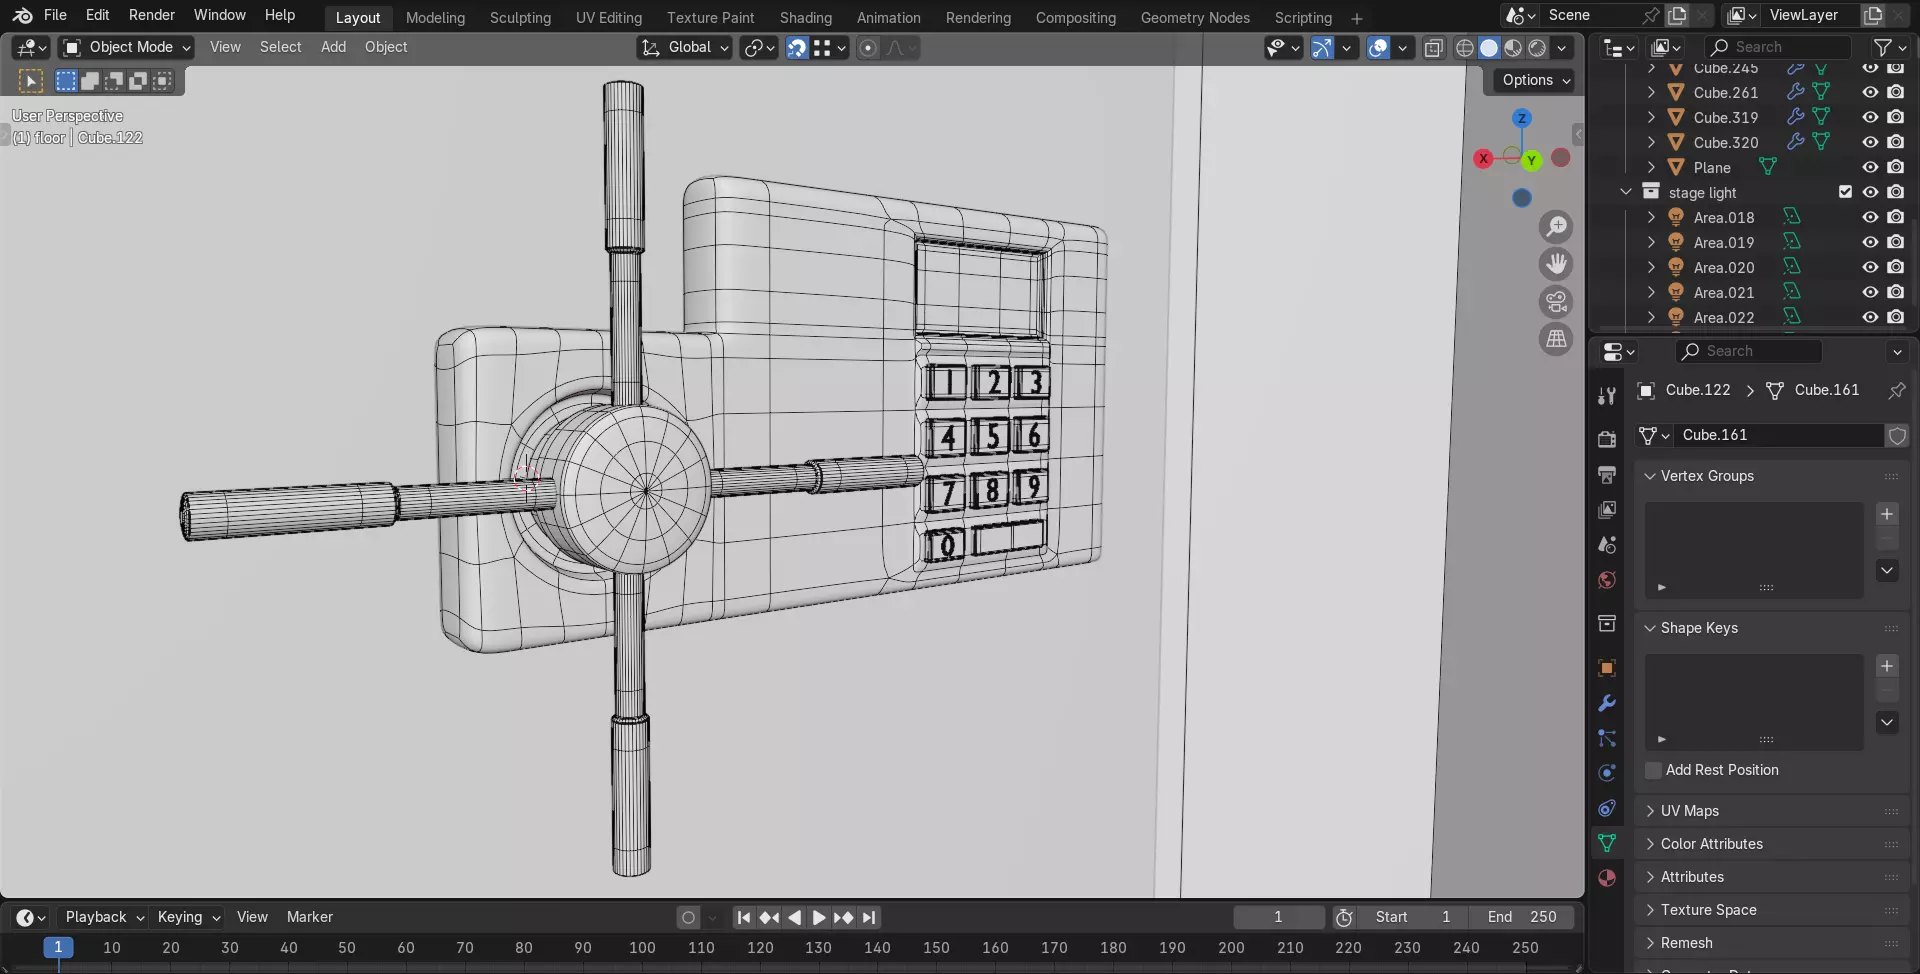The image size is (1920, 974).
Task: Select the pan hand gizmo
Action: 1556,264
